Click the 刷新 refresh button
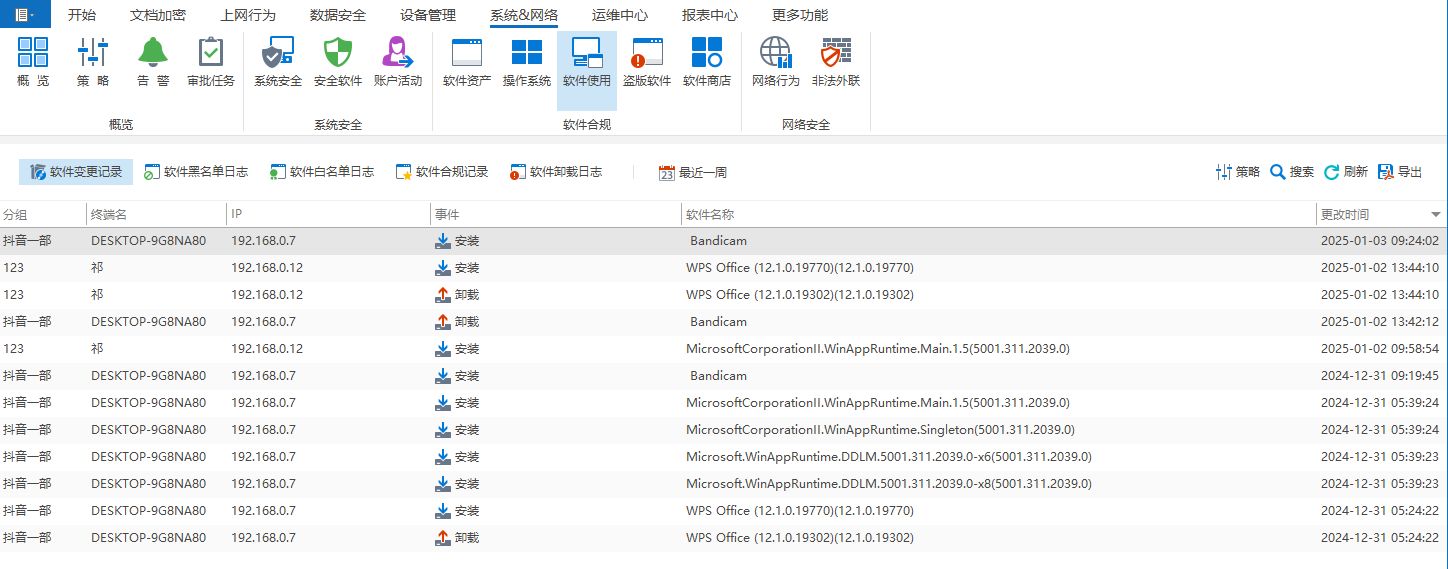1448x569 pixels. point(1345,172)
